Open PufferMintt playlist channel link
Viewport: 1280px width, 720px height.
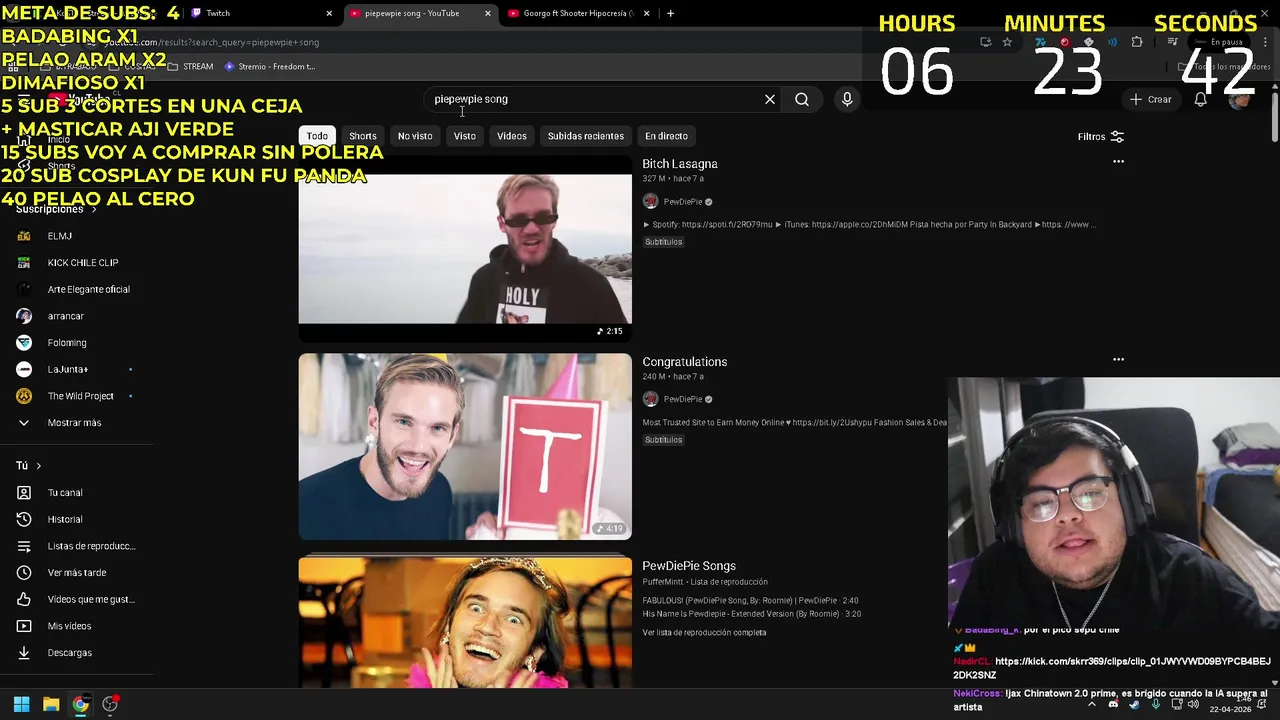coord(664,582)
